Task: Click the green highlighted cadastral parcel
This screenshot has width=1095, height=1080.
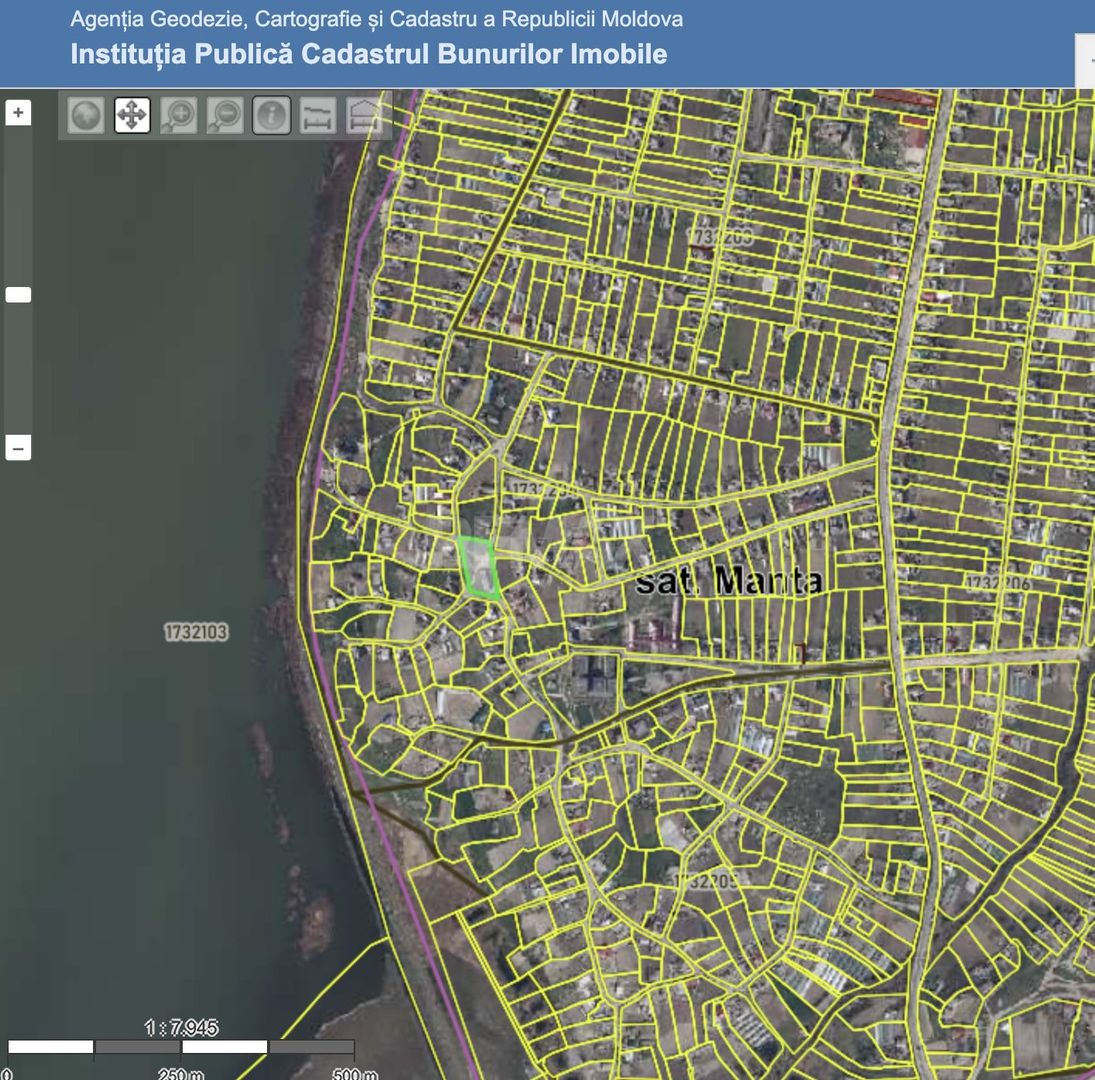Action: pyautogui.click(x=478, y=568)
